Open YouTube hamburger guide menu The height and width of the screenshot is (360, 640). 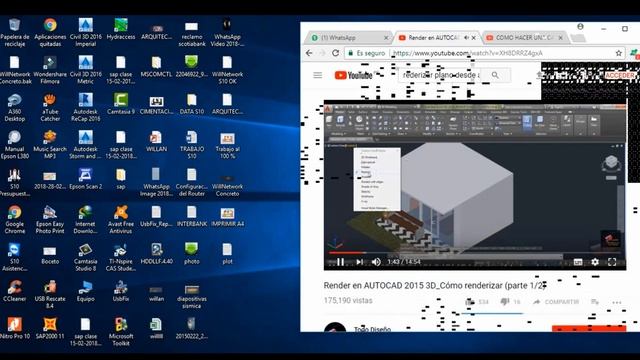click(x=318, y=75)
